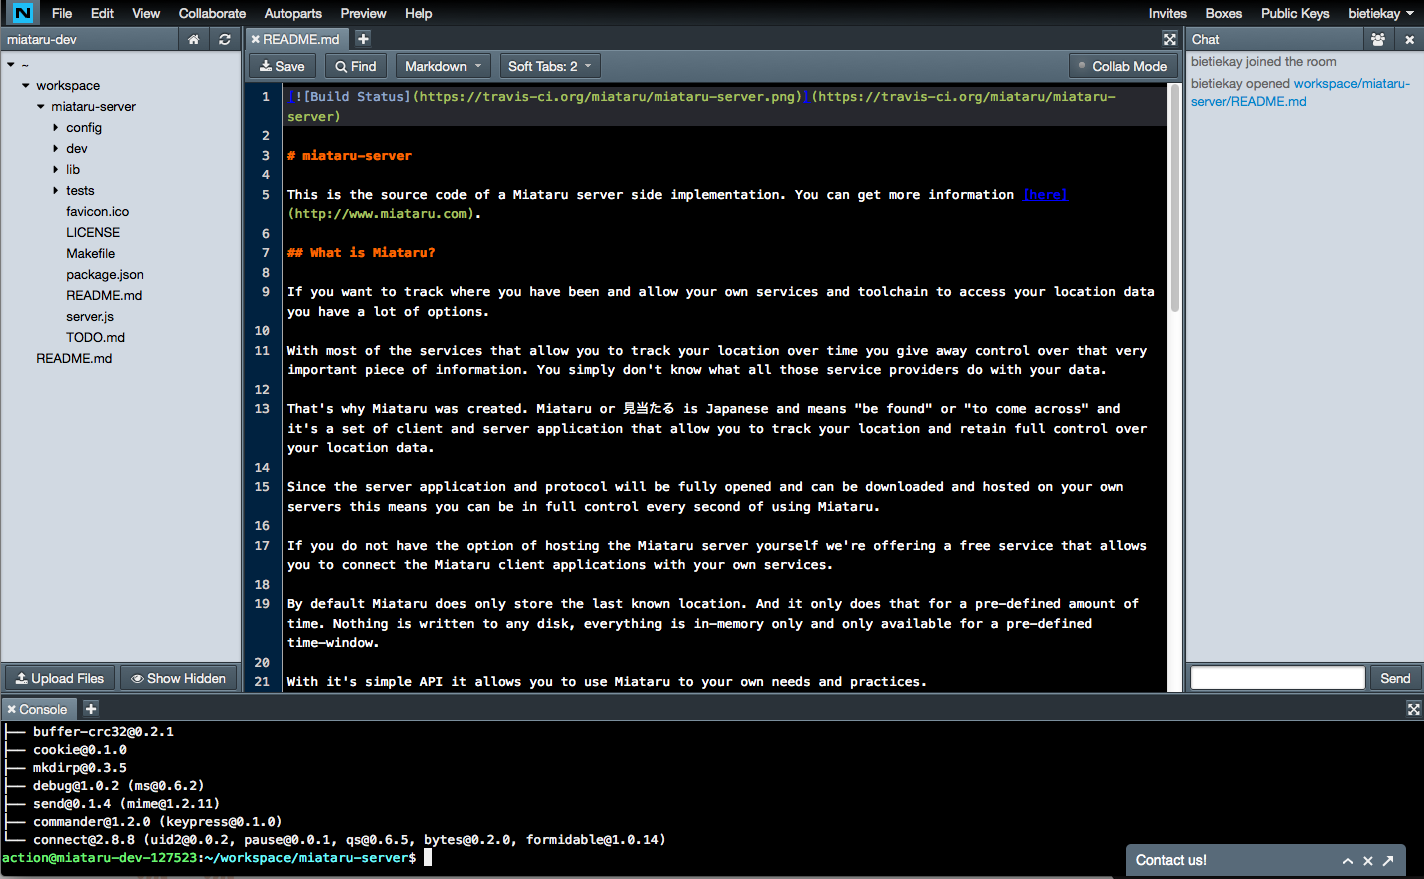Image resolution: width=1424 pixels, height=879 pixels.
Task: Close the README.md editor tab
Action: point(256,39)
